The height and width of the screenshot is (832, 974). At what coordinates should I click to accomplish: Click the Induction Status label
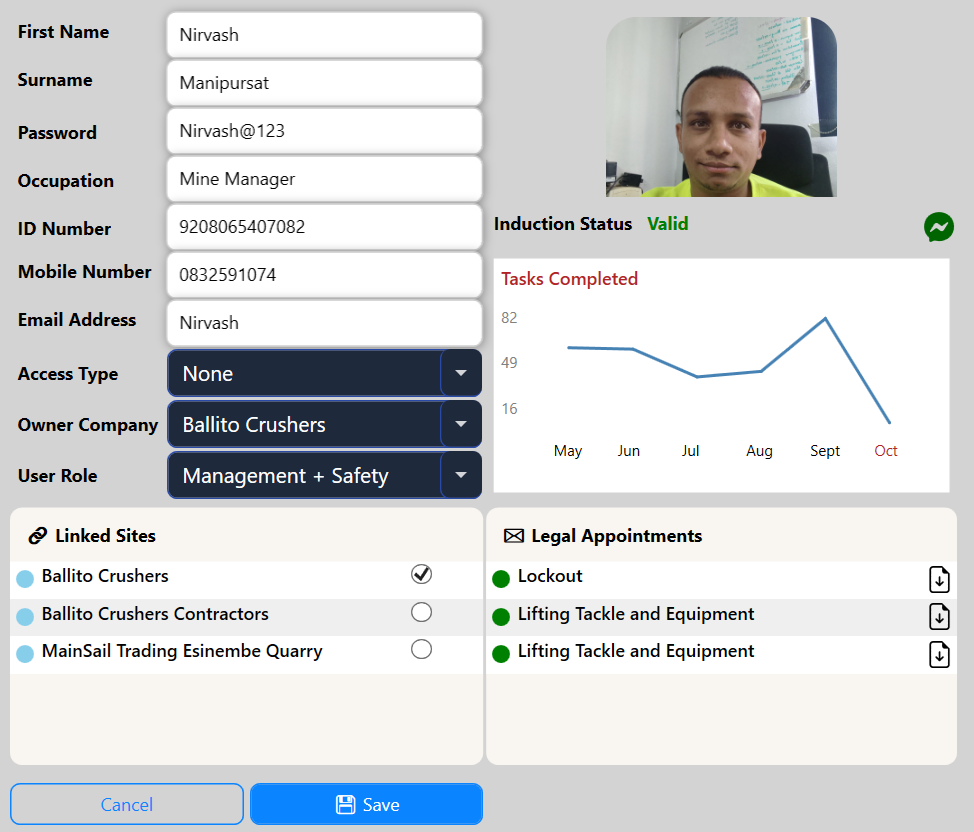pos(563,224)
